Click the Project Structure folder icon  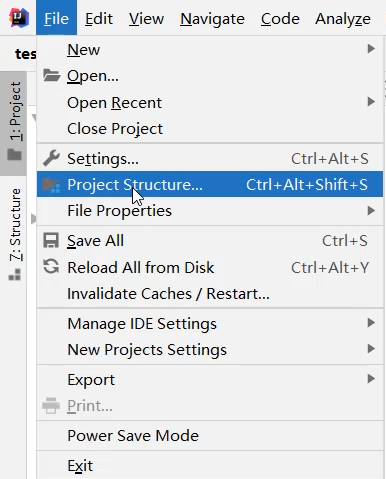click(x=51, y=185)
